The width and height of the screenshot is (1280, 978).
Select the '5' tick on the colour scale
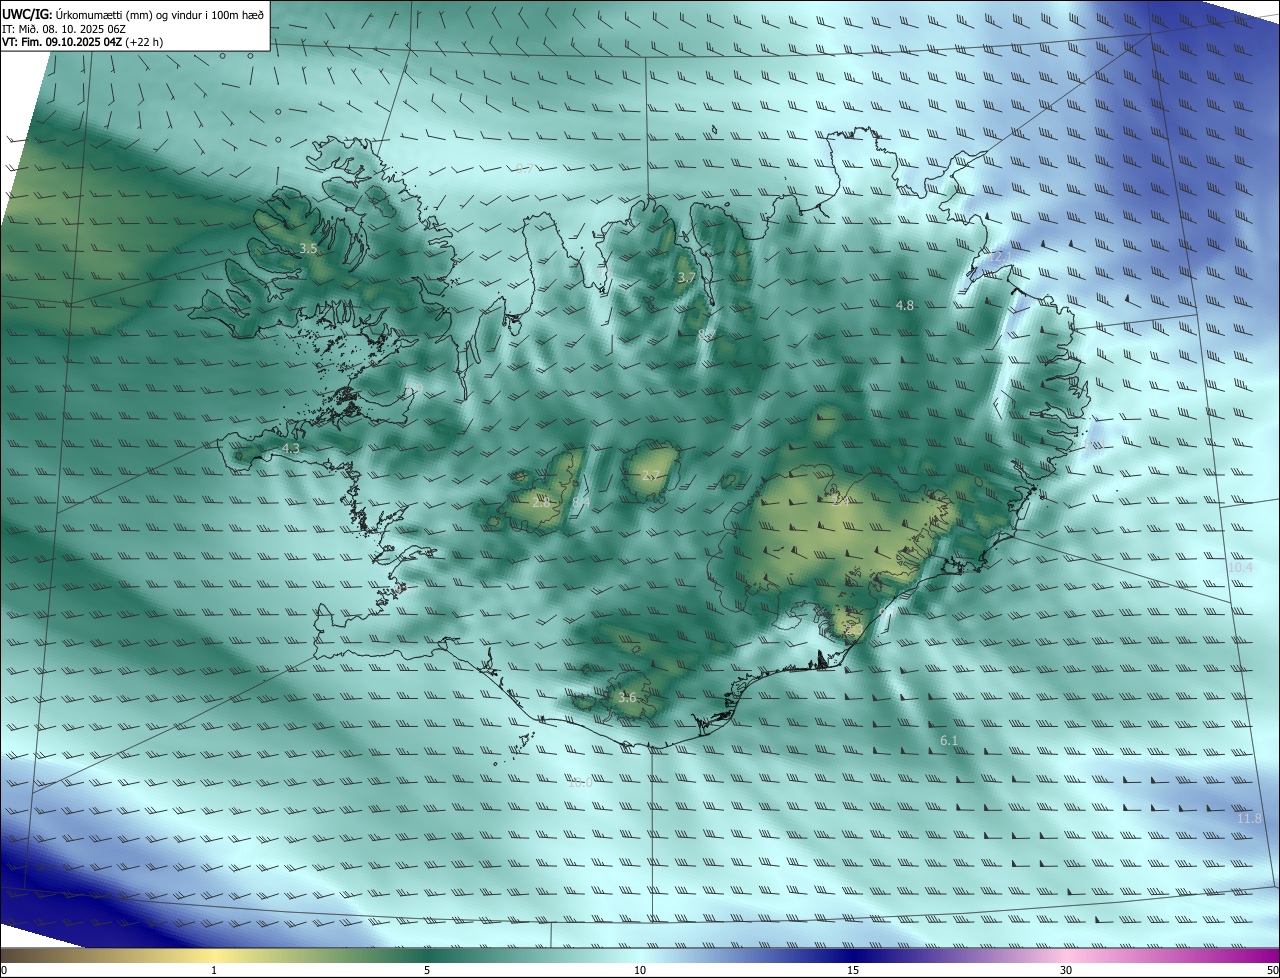pos(427,970)
